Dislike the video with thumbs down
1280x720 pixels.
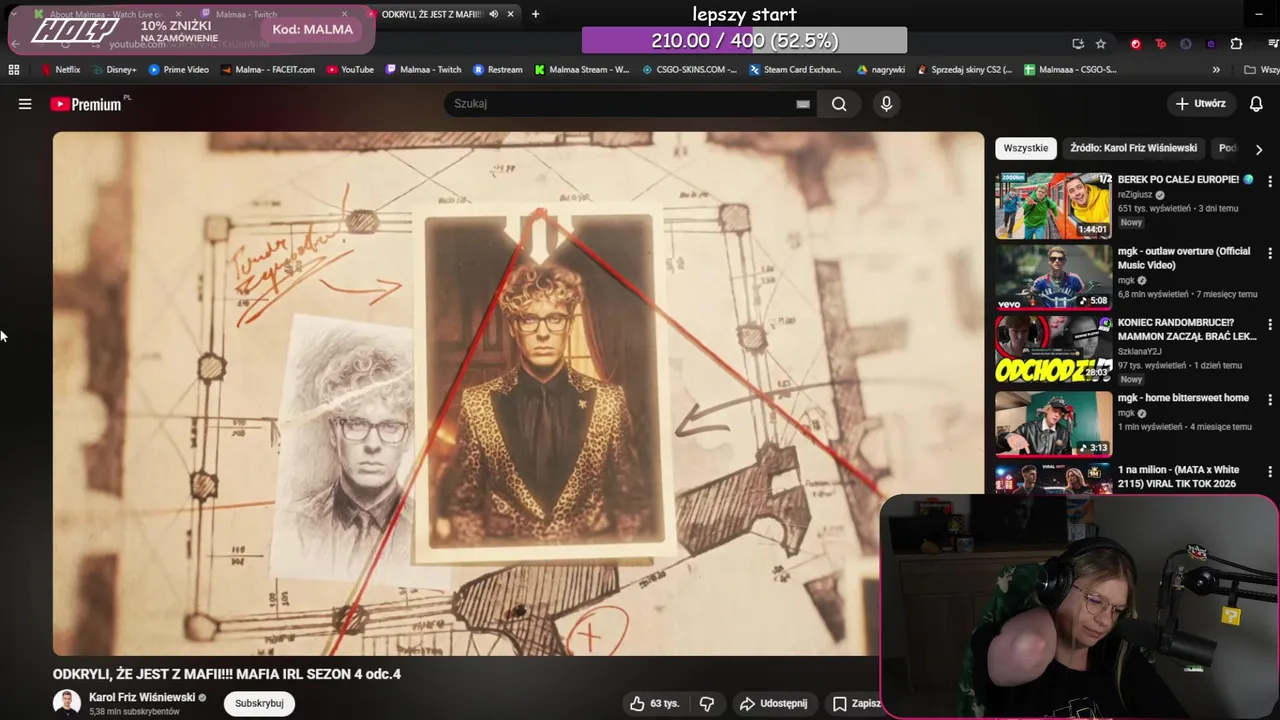click(x=707, y=704)
